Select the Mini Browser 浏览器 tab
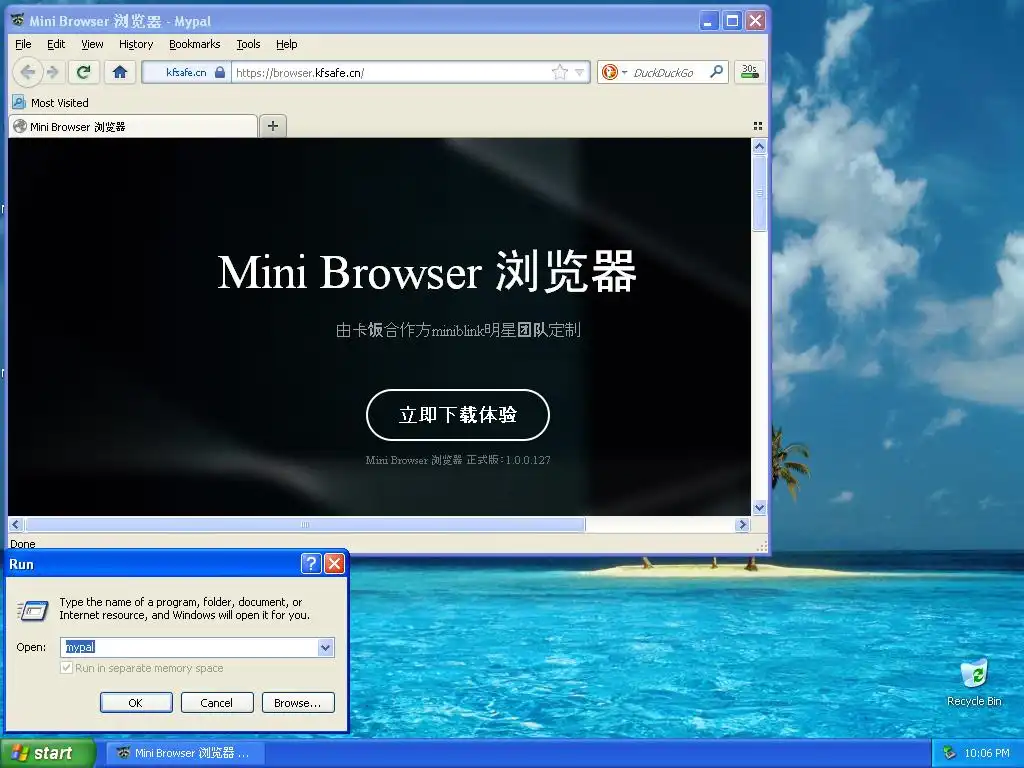 (x=133, y=126)
